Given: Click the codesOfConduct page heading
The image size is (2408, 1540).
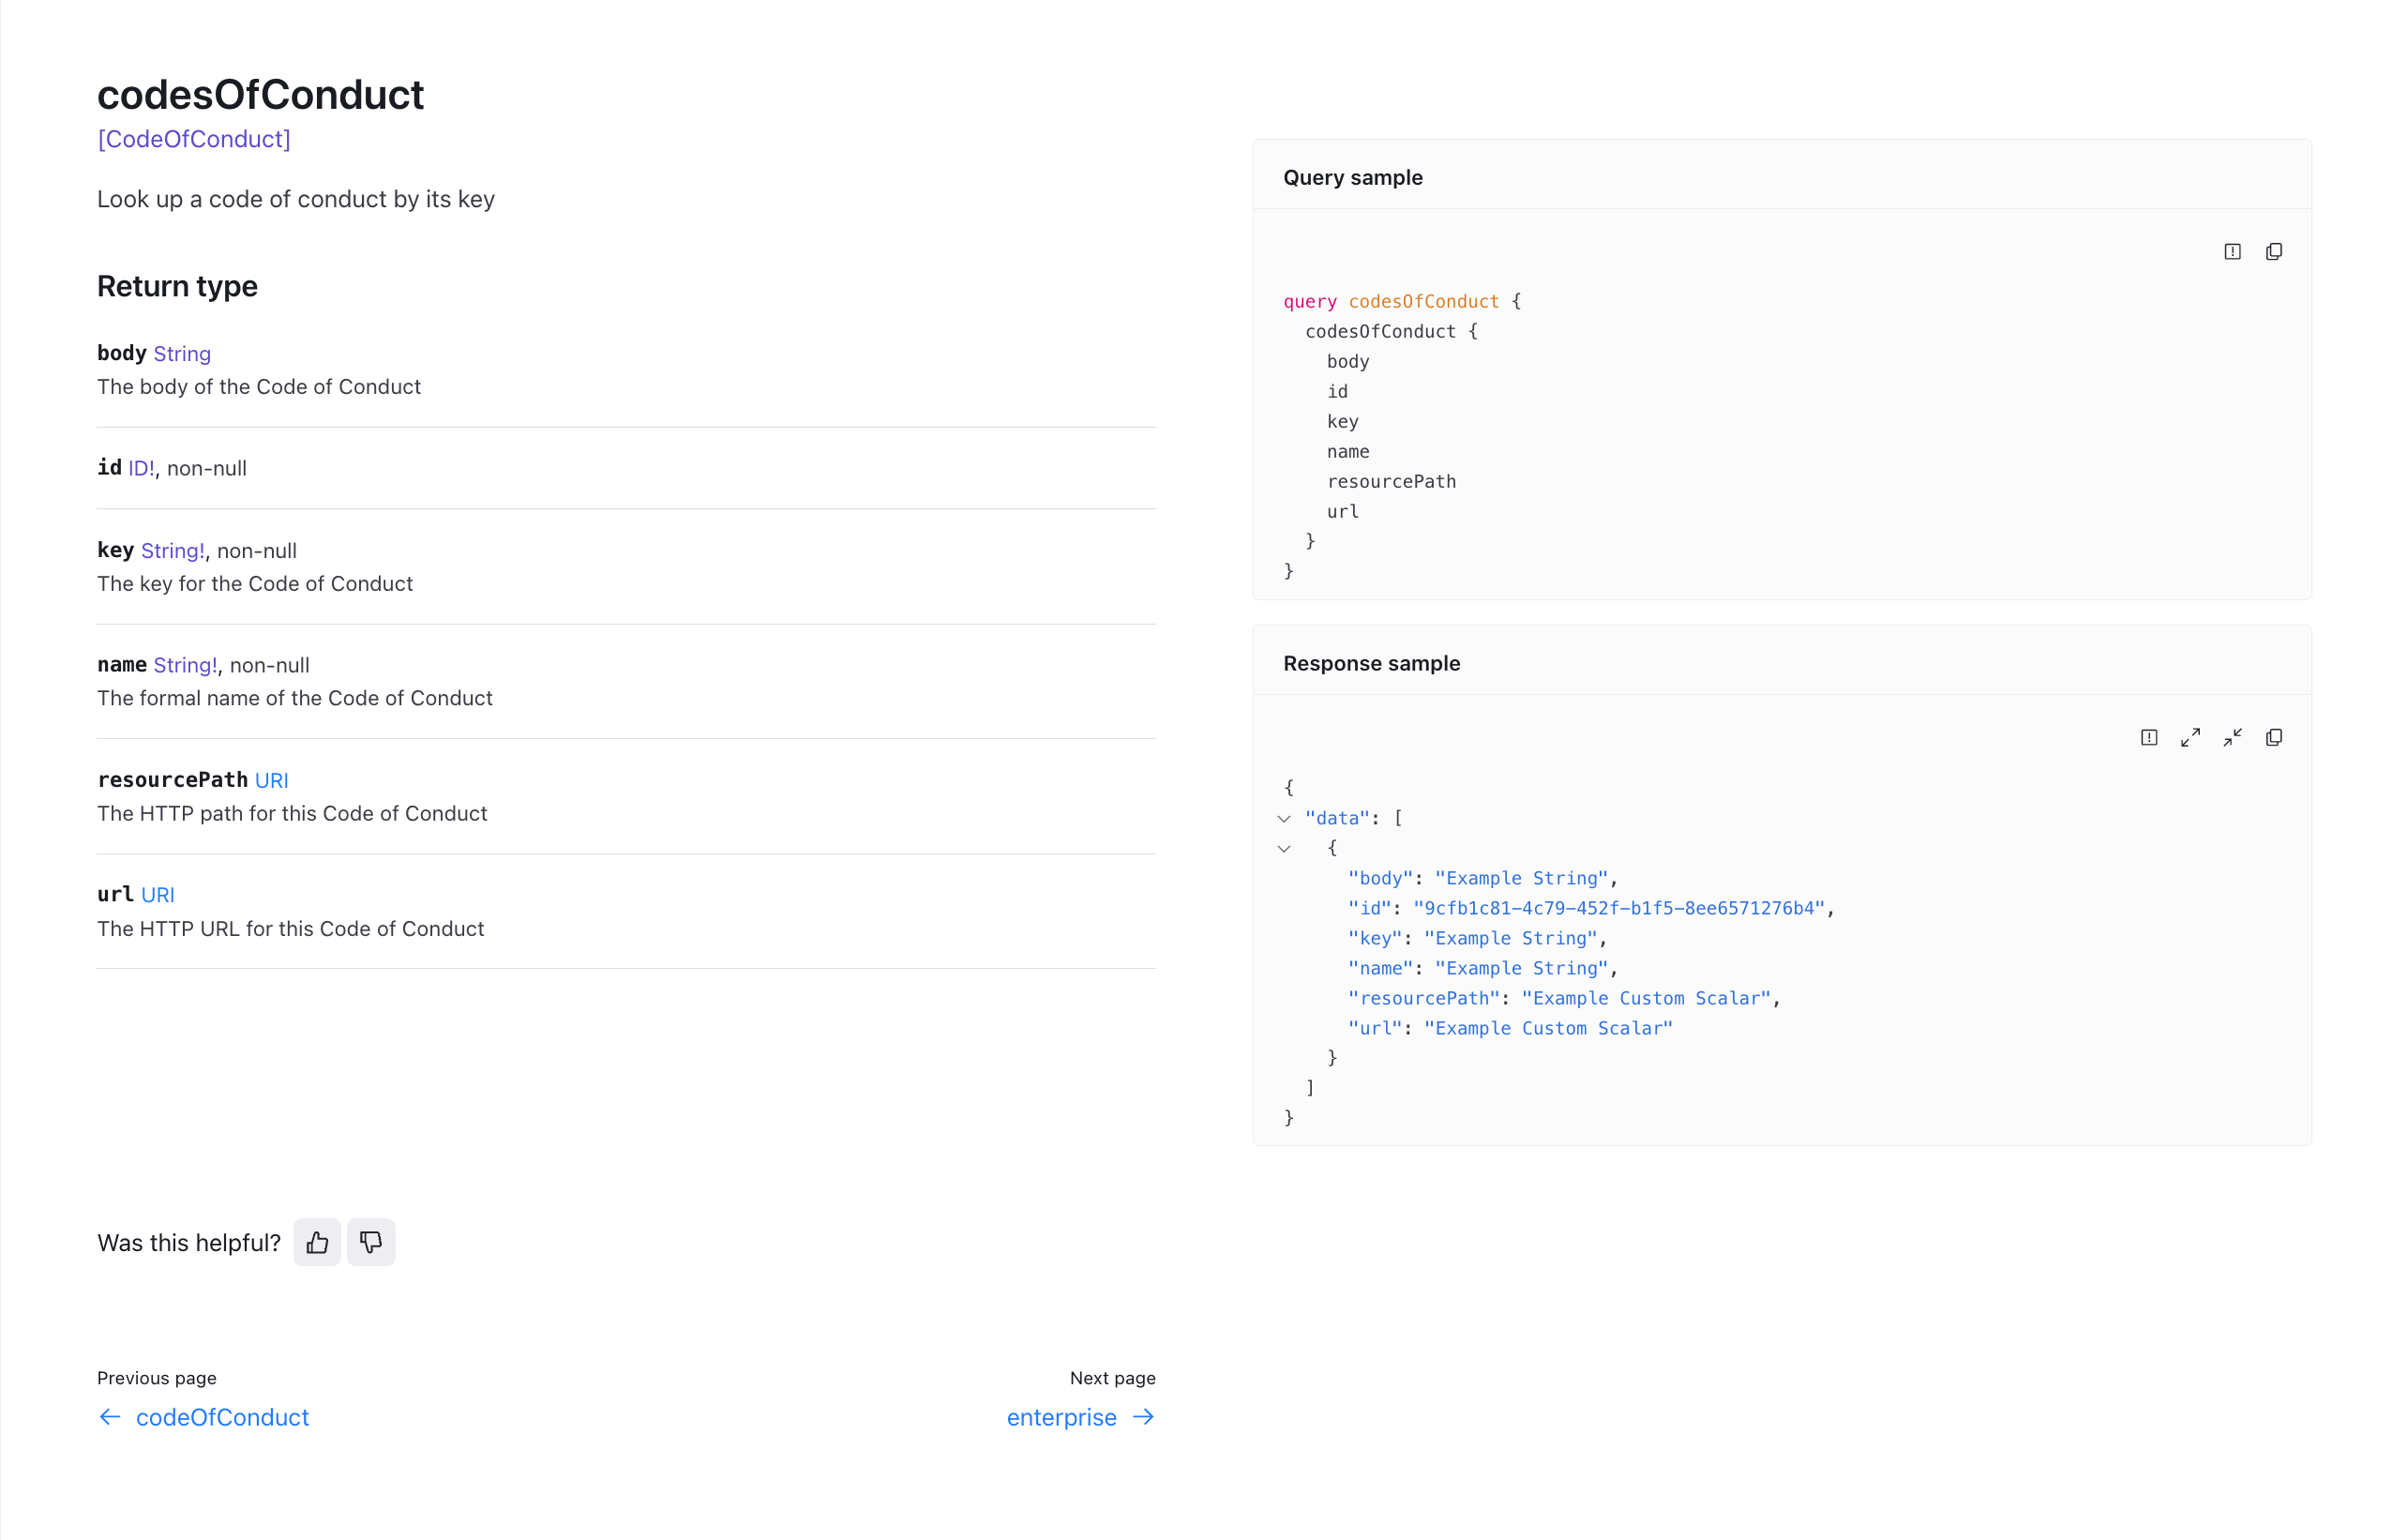Looking at the screenshot, I should pyautogui.click(x=260, y=95).
